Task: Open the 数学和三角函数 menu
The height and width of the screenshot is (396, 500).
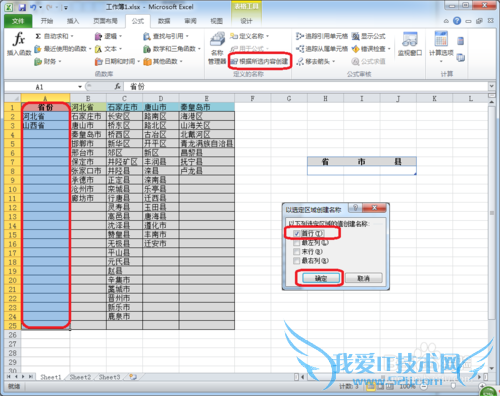Action: (x=172, y=49)
